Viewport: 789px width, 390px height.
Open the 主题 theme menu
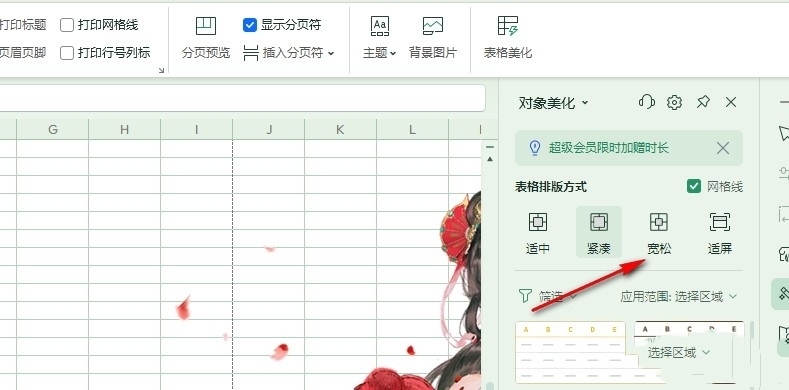point(379,38)
